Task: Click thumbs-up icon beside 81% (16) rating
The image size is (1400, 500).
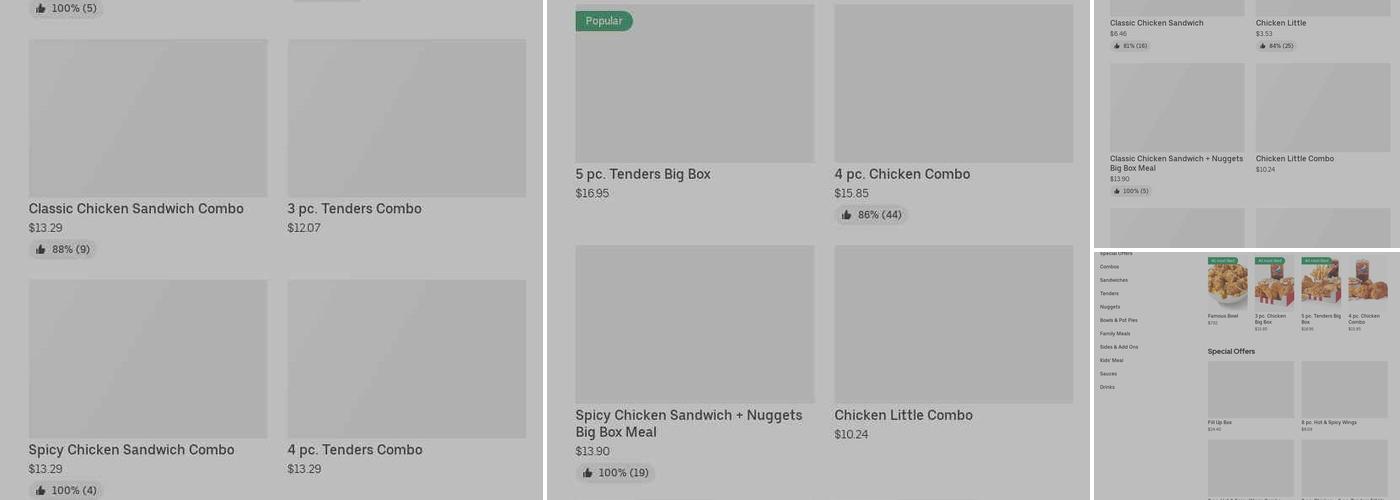Action: pos(1117,46)
